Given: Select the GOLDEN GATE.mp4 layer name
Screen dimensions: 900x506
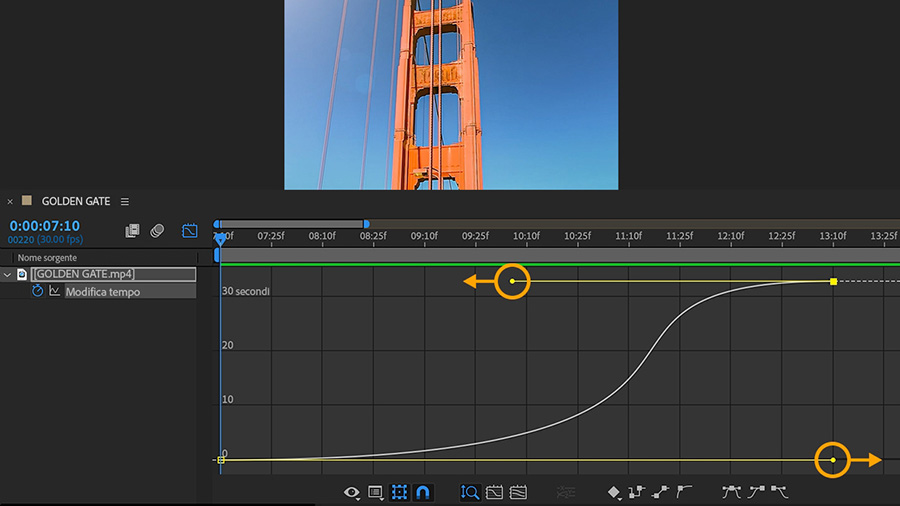Looking at the screenshot, I should [113, 274].
